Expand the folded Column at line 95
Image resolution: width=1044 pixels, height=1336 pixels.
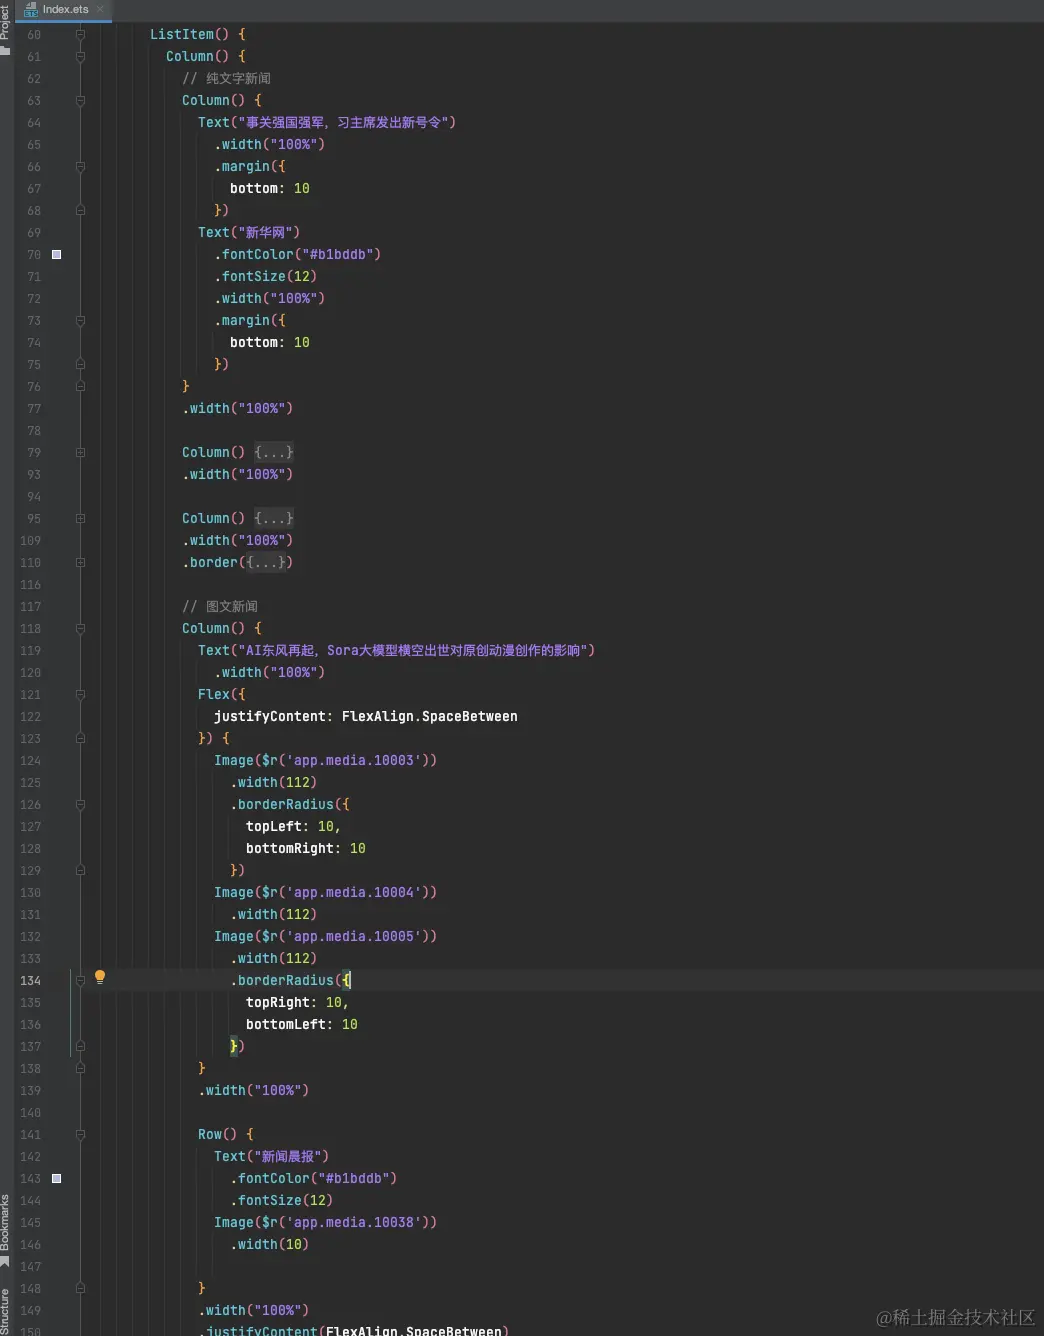tap(80, 518)
